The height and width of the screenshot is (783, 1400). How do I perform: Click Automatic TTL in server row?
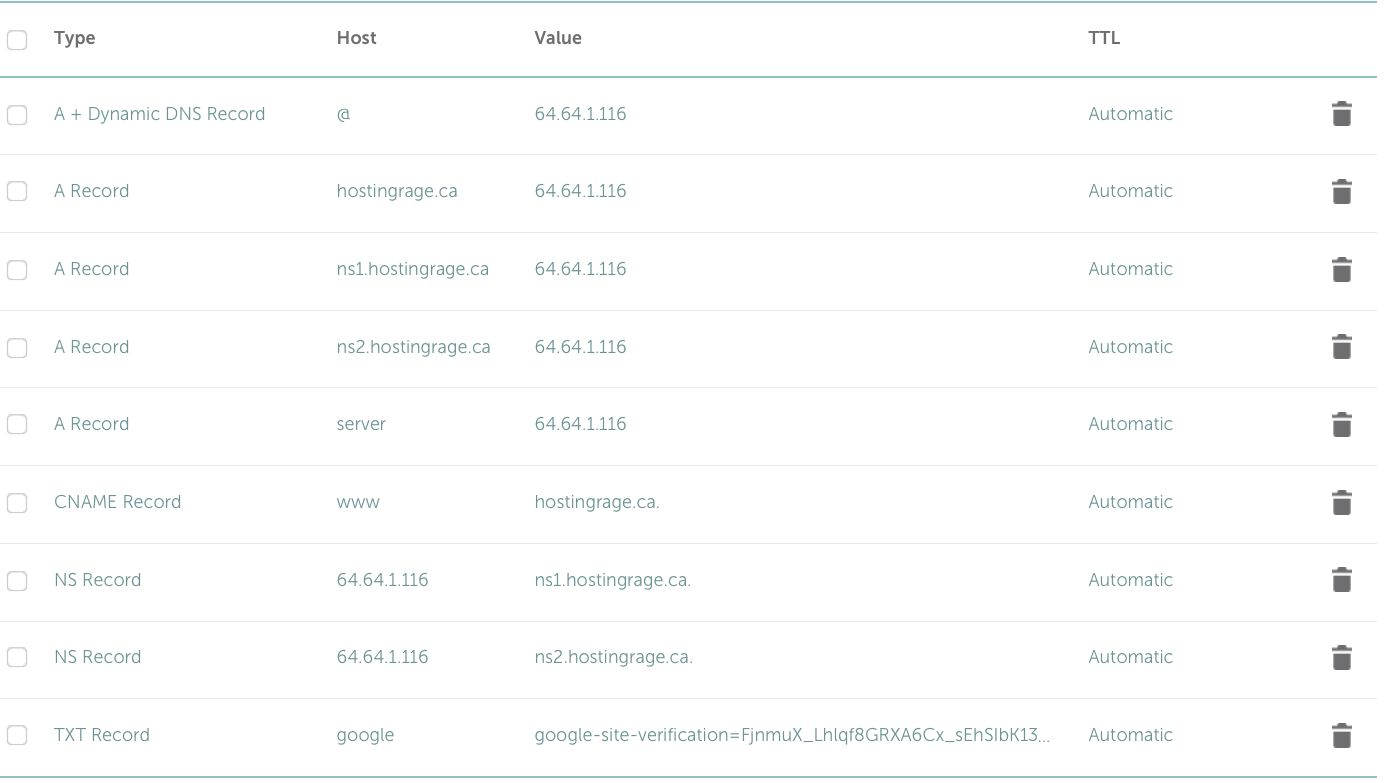click(1131, 424)
